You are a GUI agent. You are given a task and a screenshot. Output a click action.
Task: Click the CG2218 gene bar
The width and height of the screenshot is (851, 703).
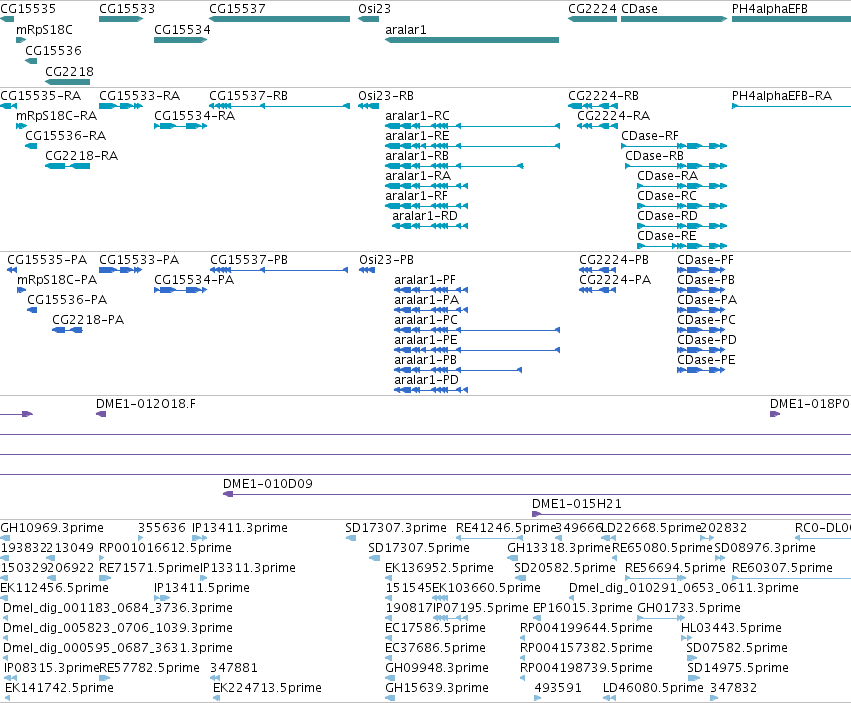(67, 82)
